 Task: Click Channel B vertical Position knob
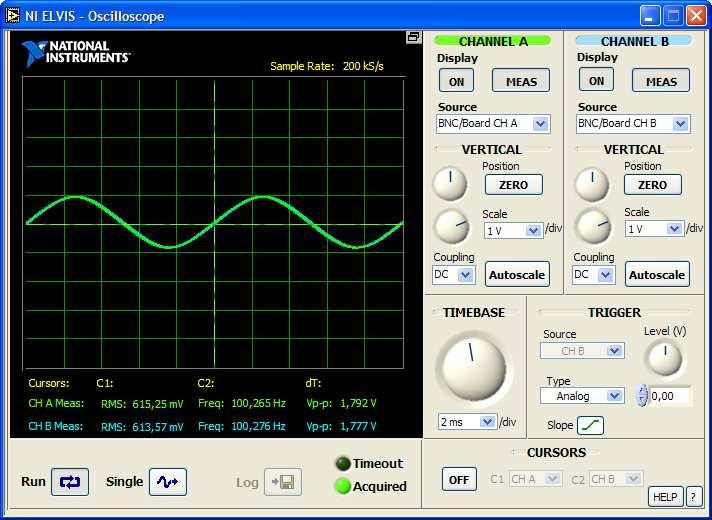tap(592, 183)
